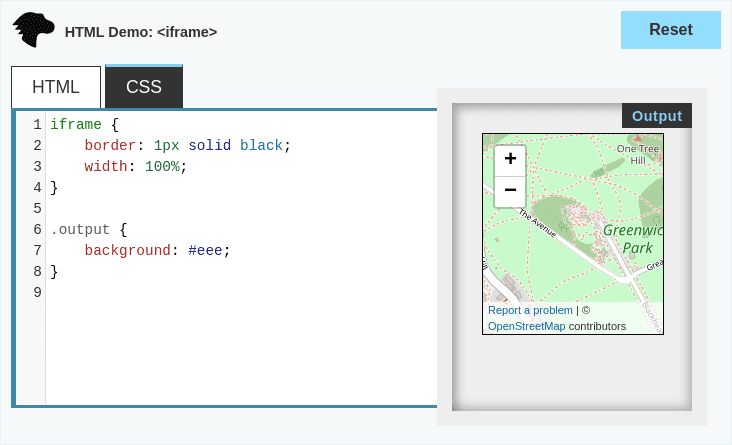Click the 'width: 100%;' code line
This screenshot has width=732, height=445.
(x=135, y=167)
